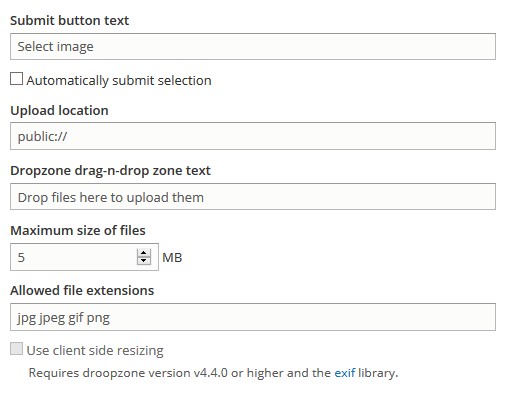Toggle the Use client side resizing checkbox
Image resolution: width=532 pixels, height=395 pixels.
(16, 349)
